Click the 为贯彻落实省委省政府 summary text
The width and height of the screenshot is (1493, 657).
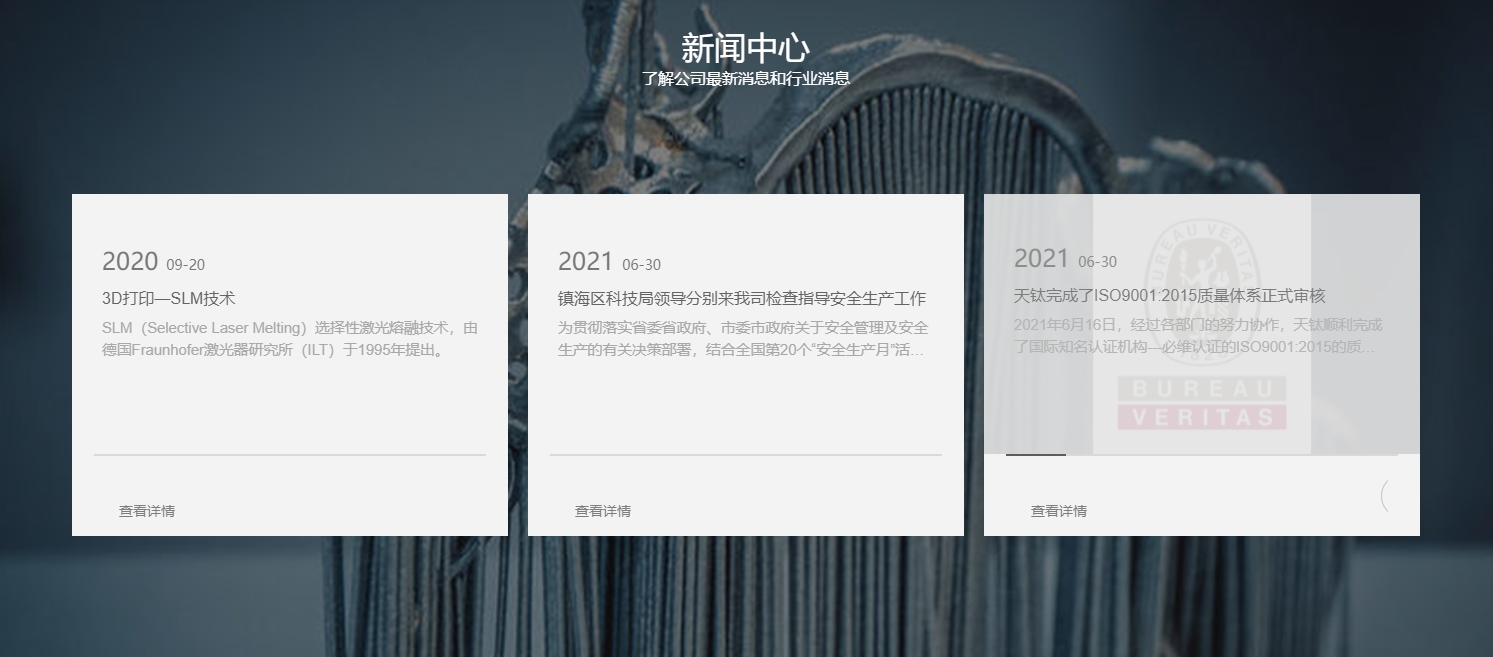pos(742,339)
